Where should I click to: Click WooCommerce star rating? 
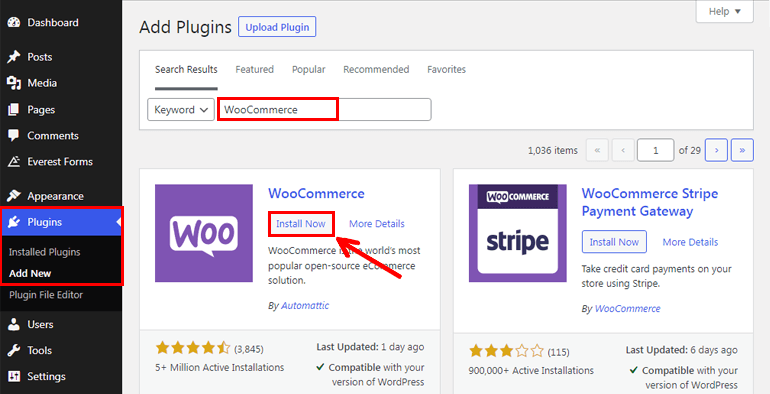193,348
